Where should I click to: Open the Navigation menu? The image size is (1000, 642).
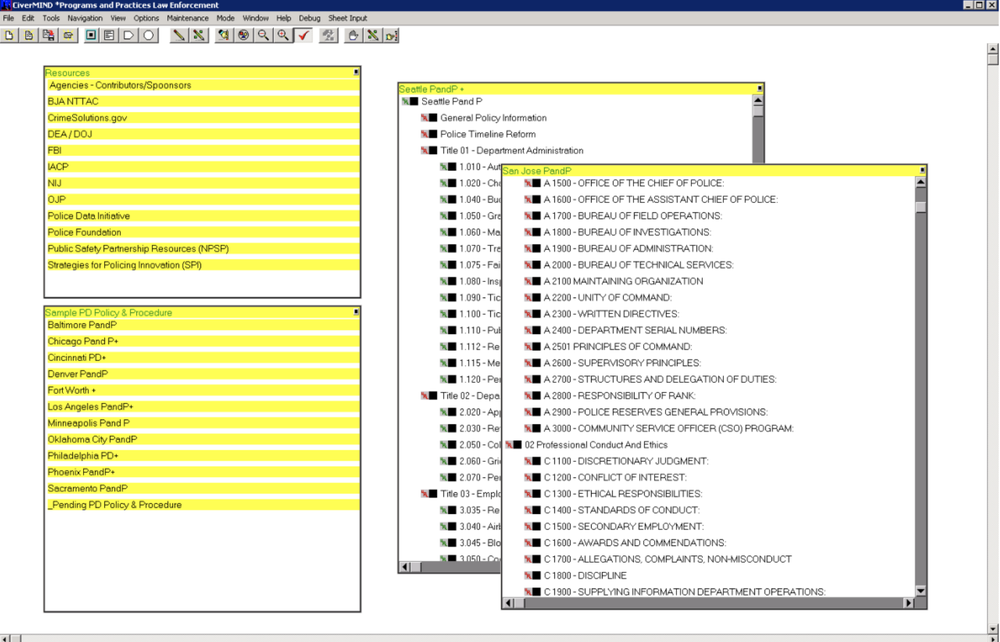85,18
